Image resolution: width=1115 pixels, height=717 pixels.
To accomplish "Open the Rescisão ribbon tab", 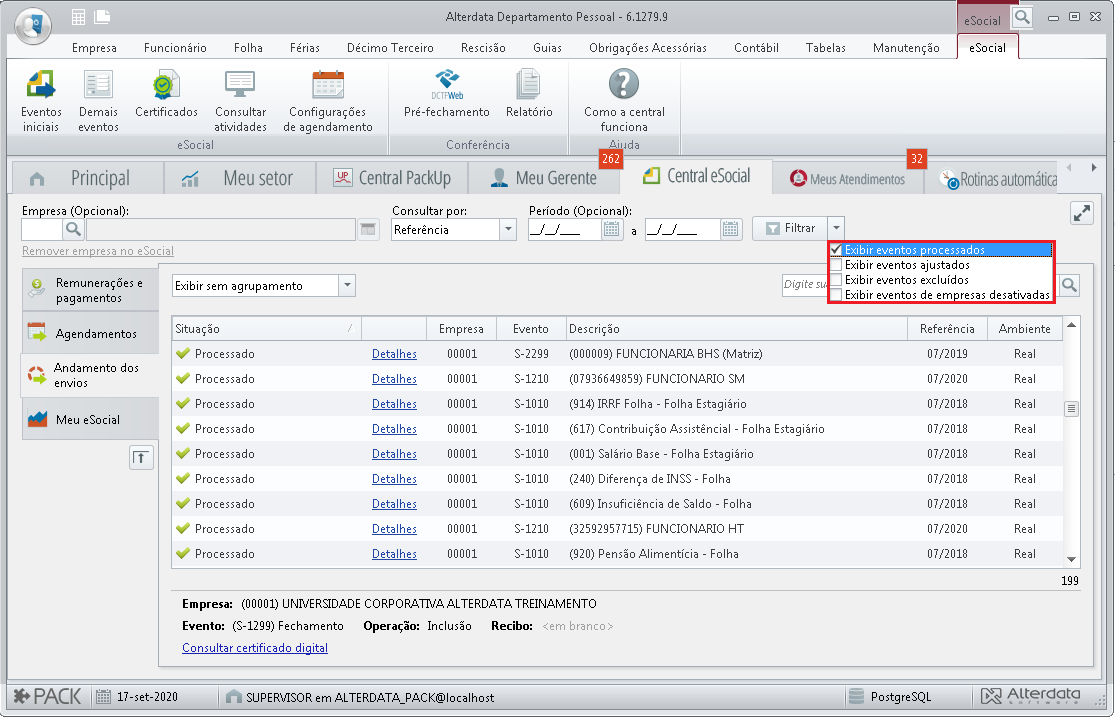I will [483, 48].
